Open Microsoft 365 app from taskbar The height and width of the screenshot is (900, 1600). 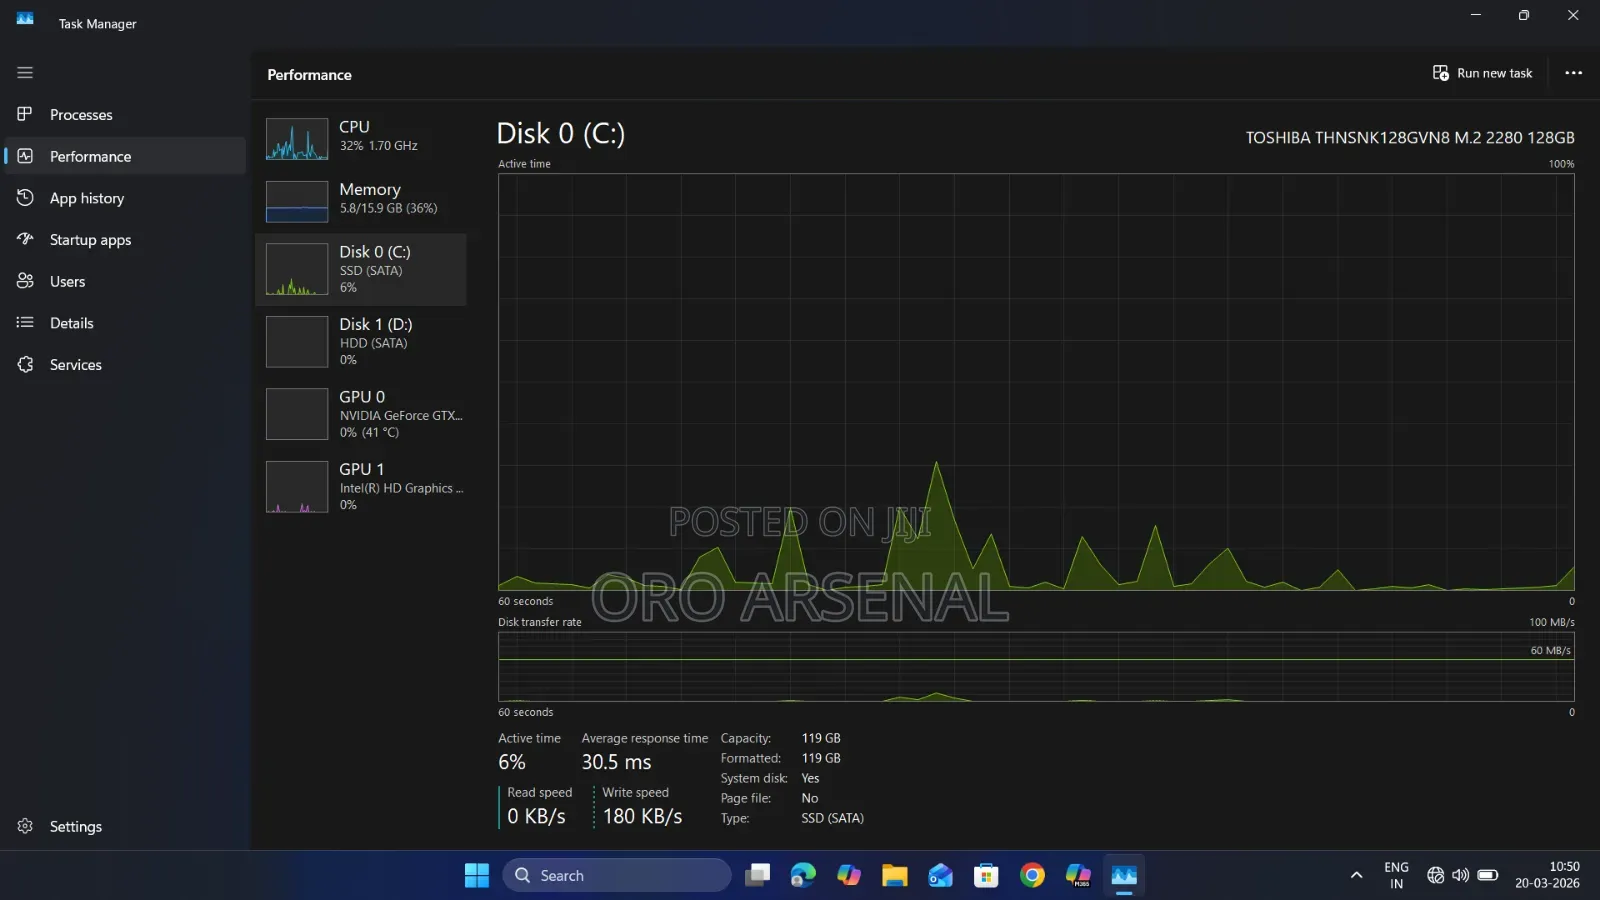1078,875
